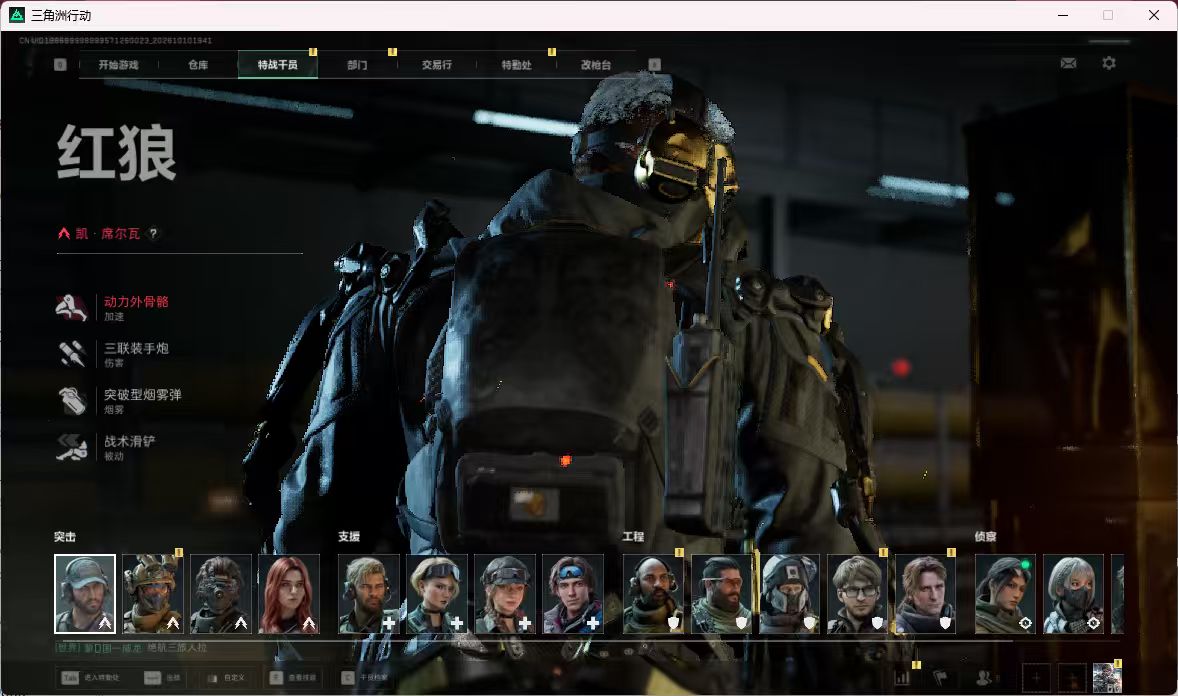Select the 工程 operator wearing clear glasses
Image resolution: width=1178 pixels, height=696 pixels.
tap(857, 594)
